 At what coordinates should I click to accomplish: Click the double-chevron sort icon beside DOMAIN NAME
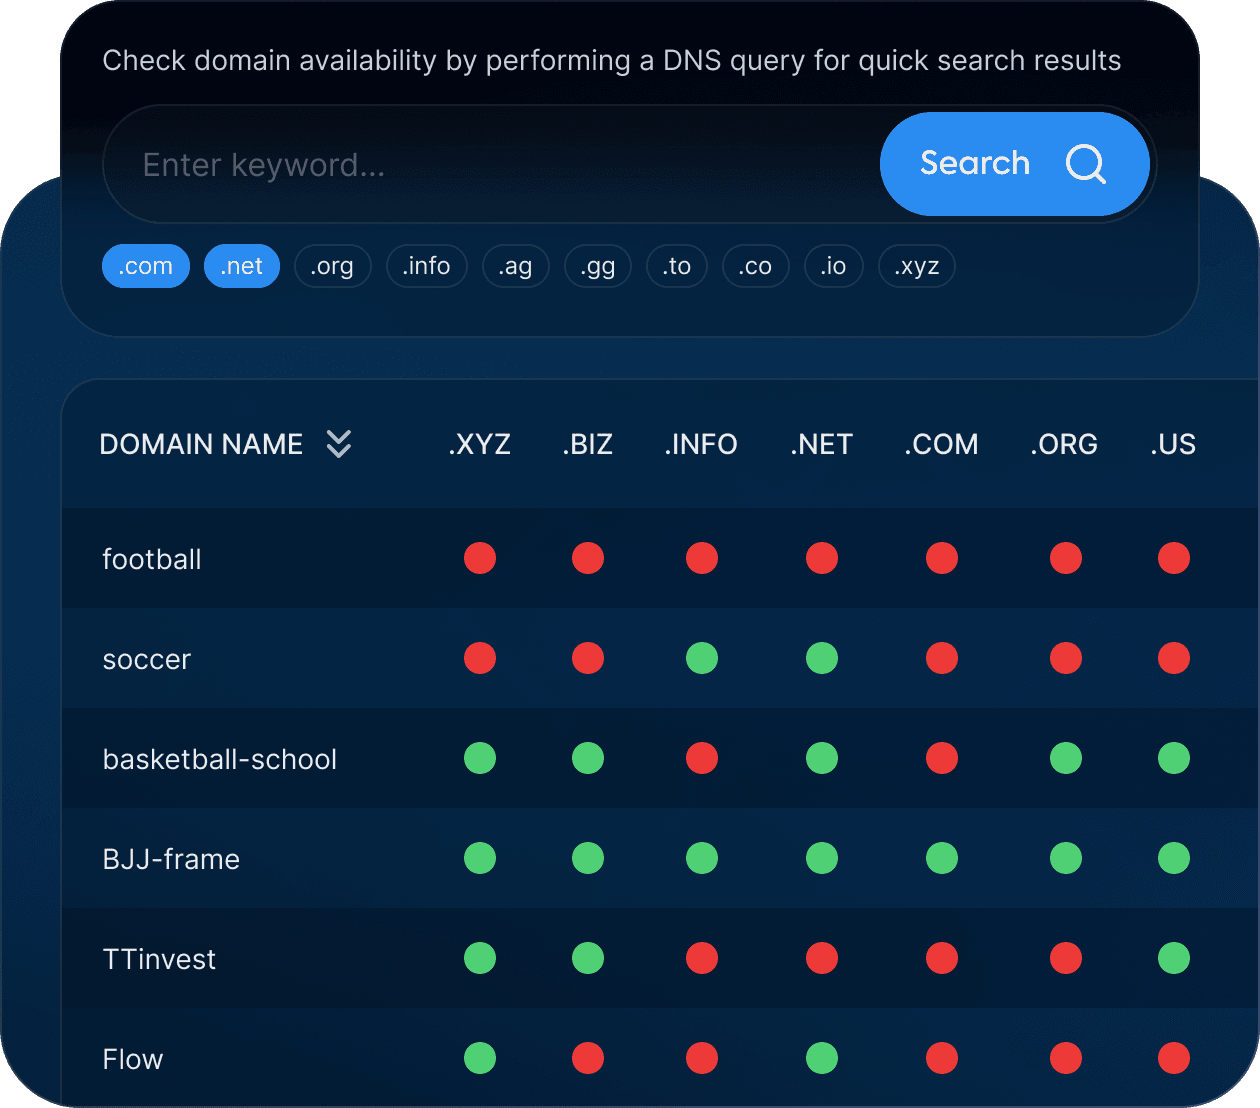(339, 444)
